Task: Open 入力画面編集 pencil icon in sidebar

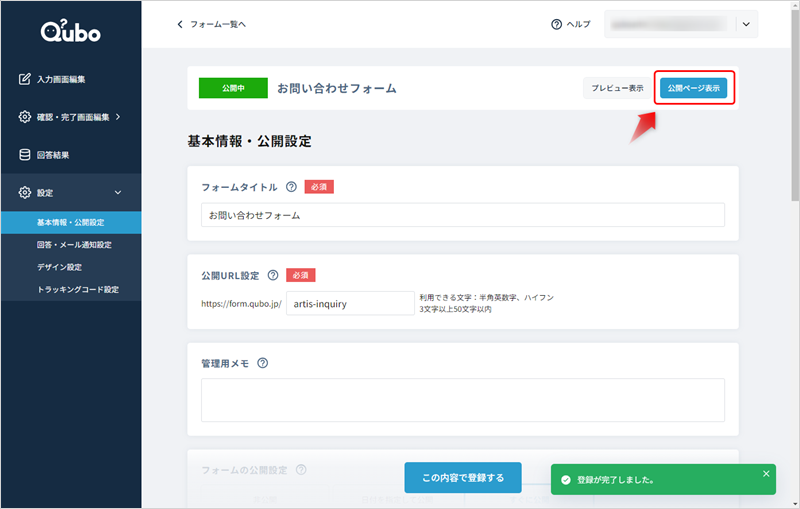Action: [x=24, y=79]
